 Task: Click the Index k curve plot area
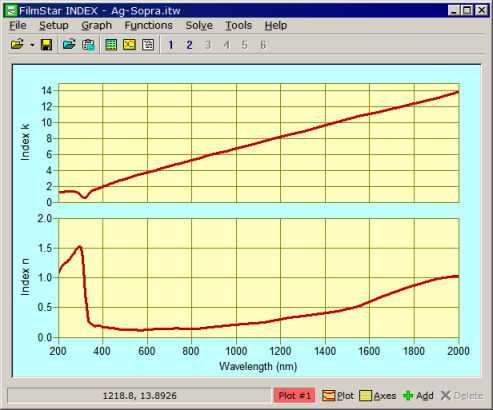259,143
